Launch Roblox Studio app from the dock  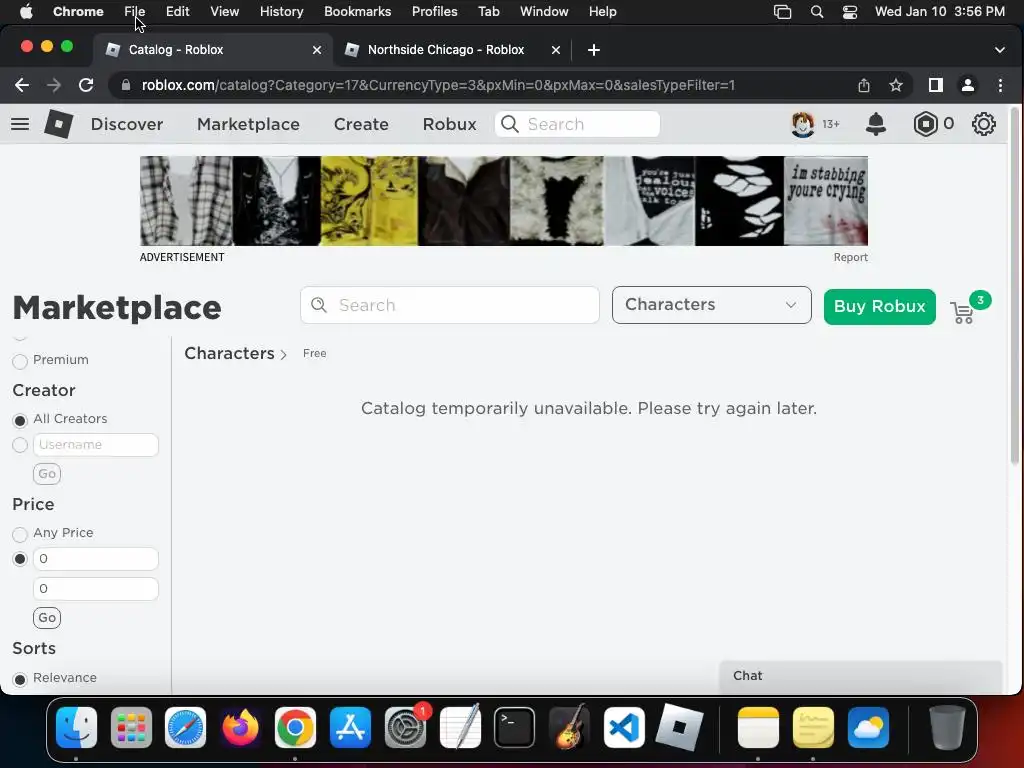[x=679, y=728]
